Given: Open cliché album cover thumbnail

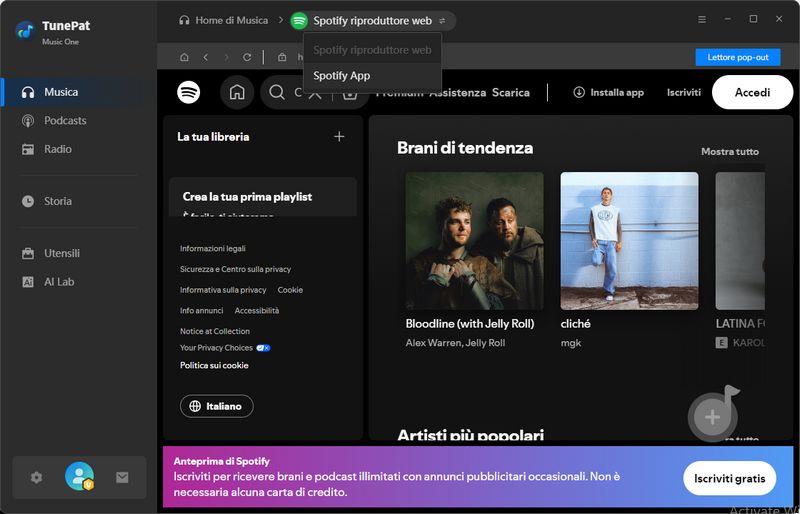Looking at the screenshot, I should pos(629,241).
